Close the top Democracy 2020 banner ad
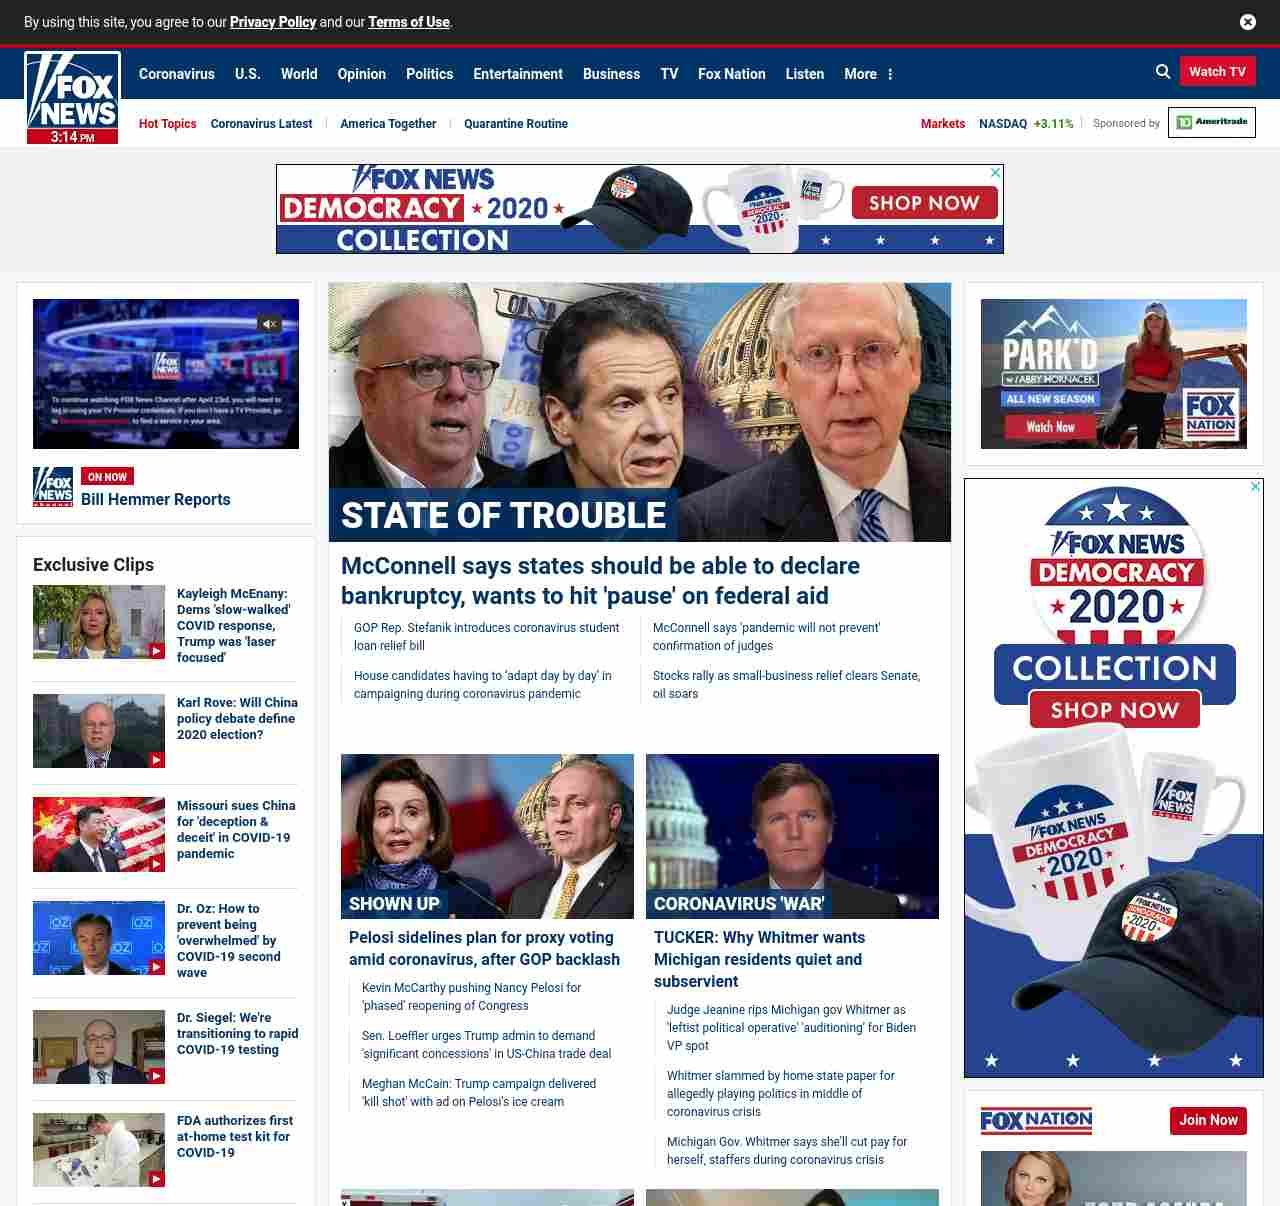 [995, 173]
